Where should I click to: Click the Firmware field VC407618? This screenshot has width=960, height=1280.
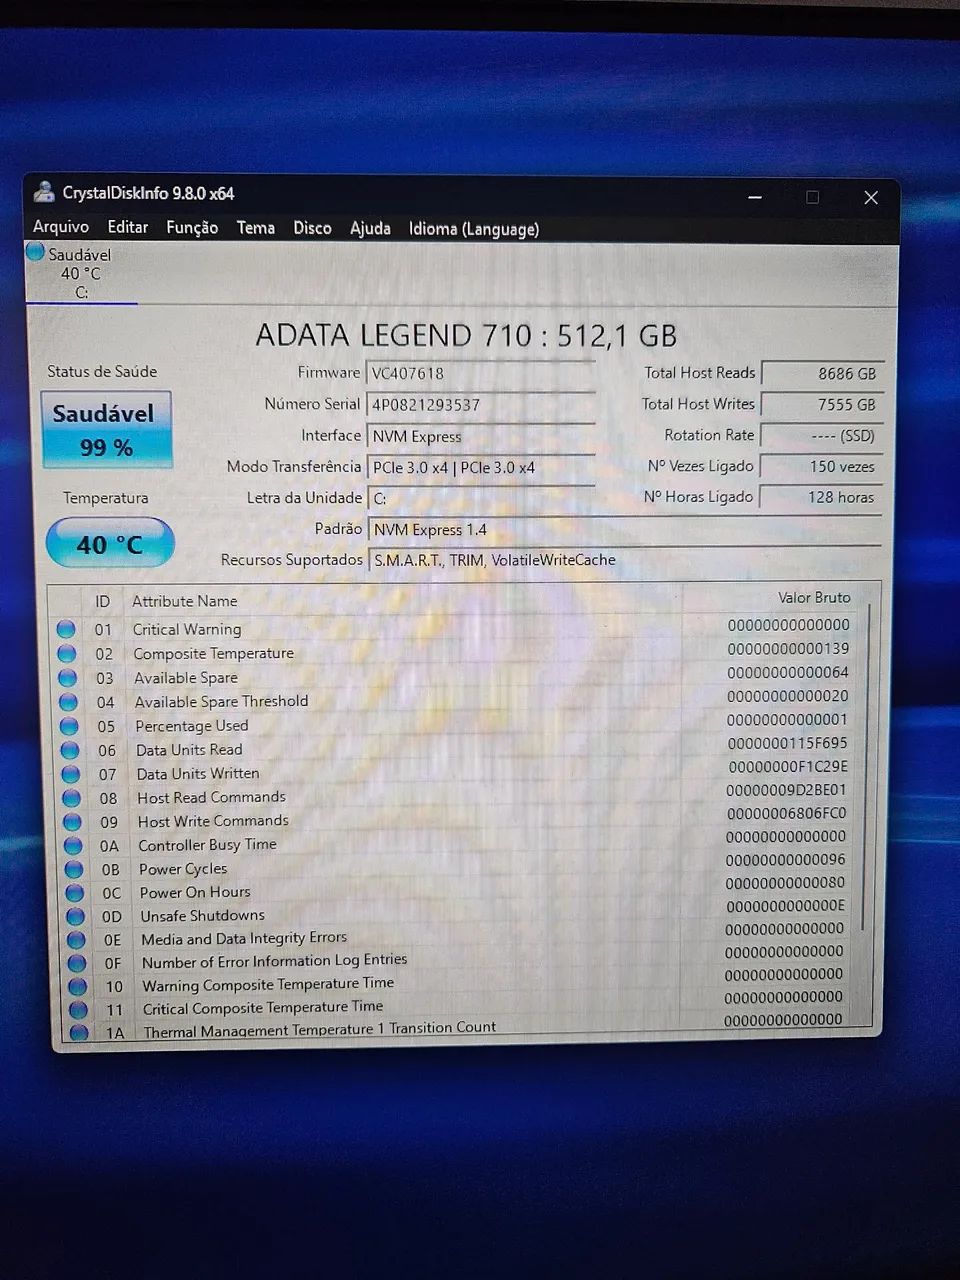click(x=480, y=373)
